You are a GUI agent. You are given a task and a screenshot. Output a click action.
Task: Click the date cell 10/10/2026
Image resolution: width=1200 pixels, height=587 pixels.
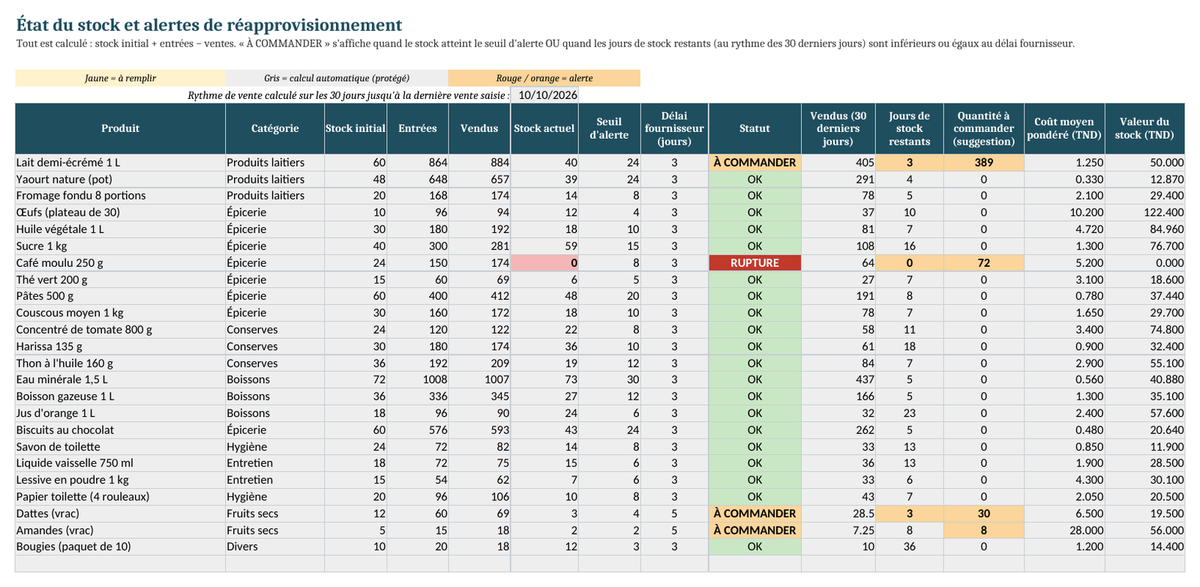[x=544, y=95]
